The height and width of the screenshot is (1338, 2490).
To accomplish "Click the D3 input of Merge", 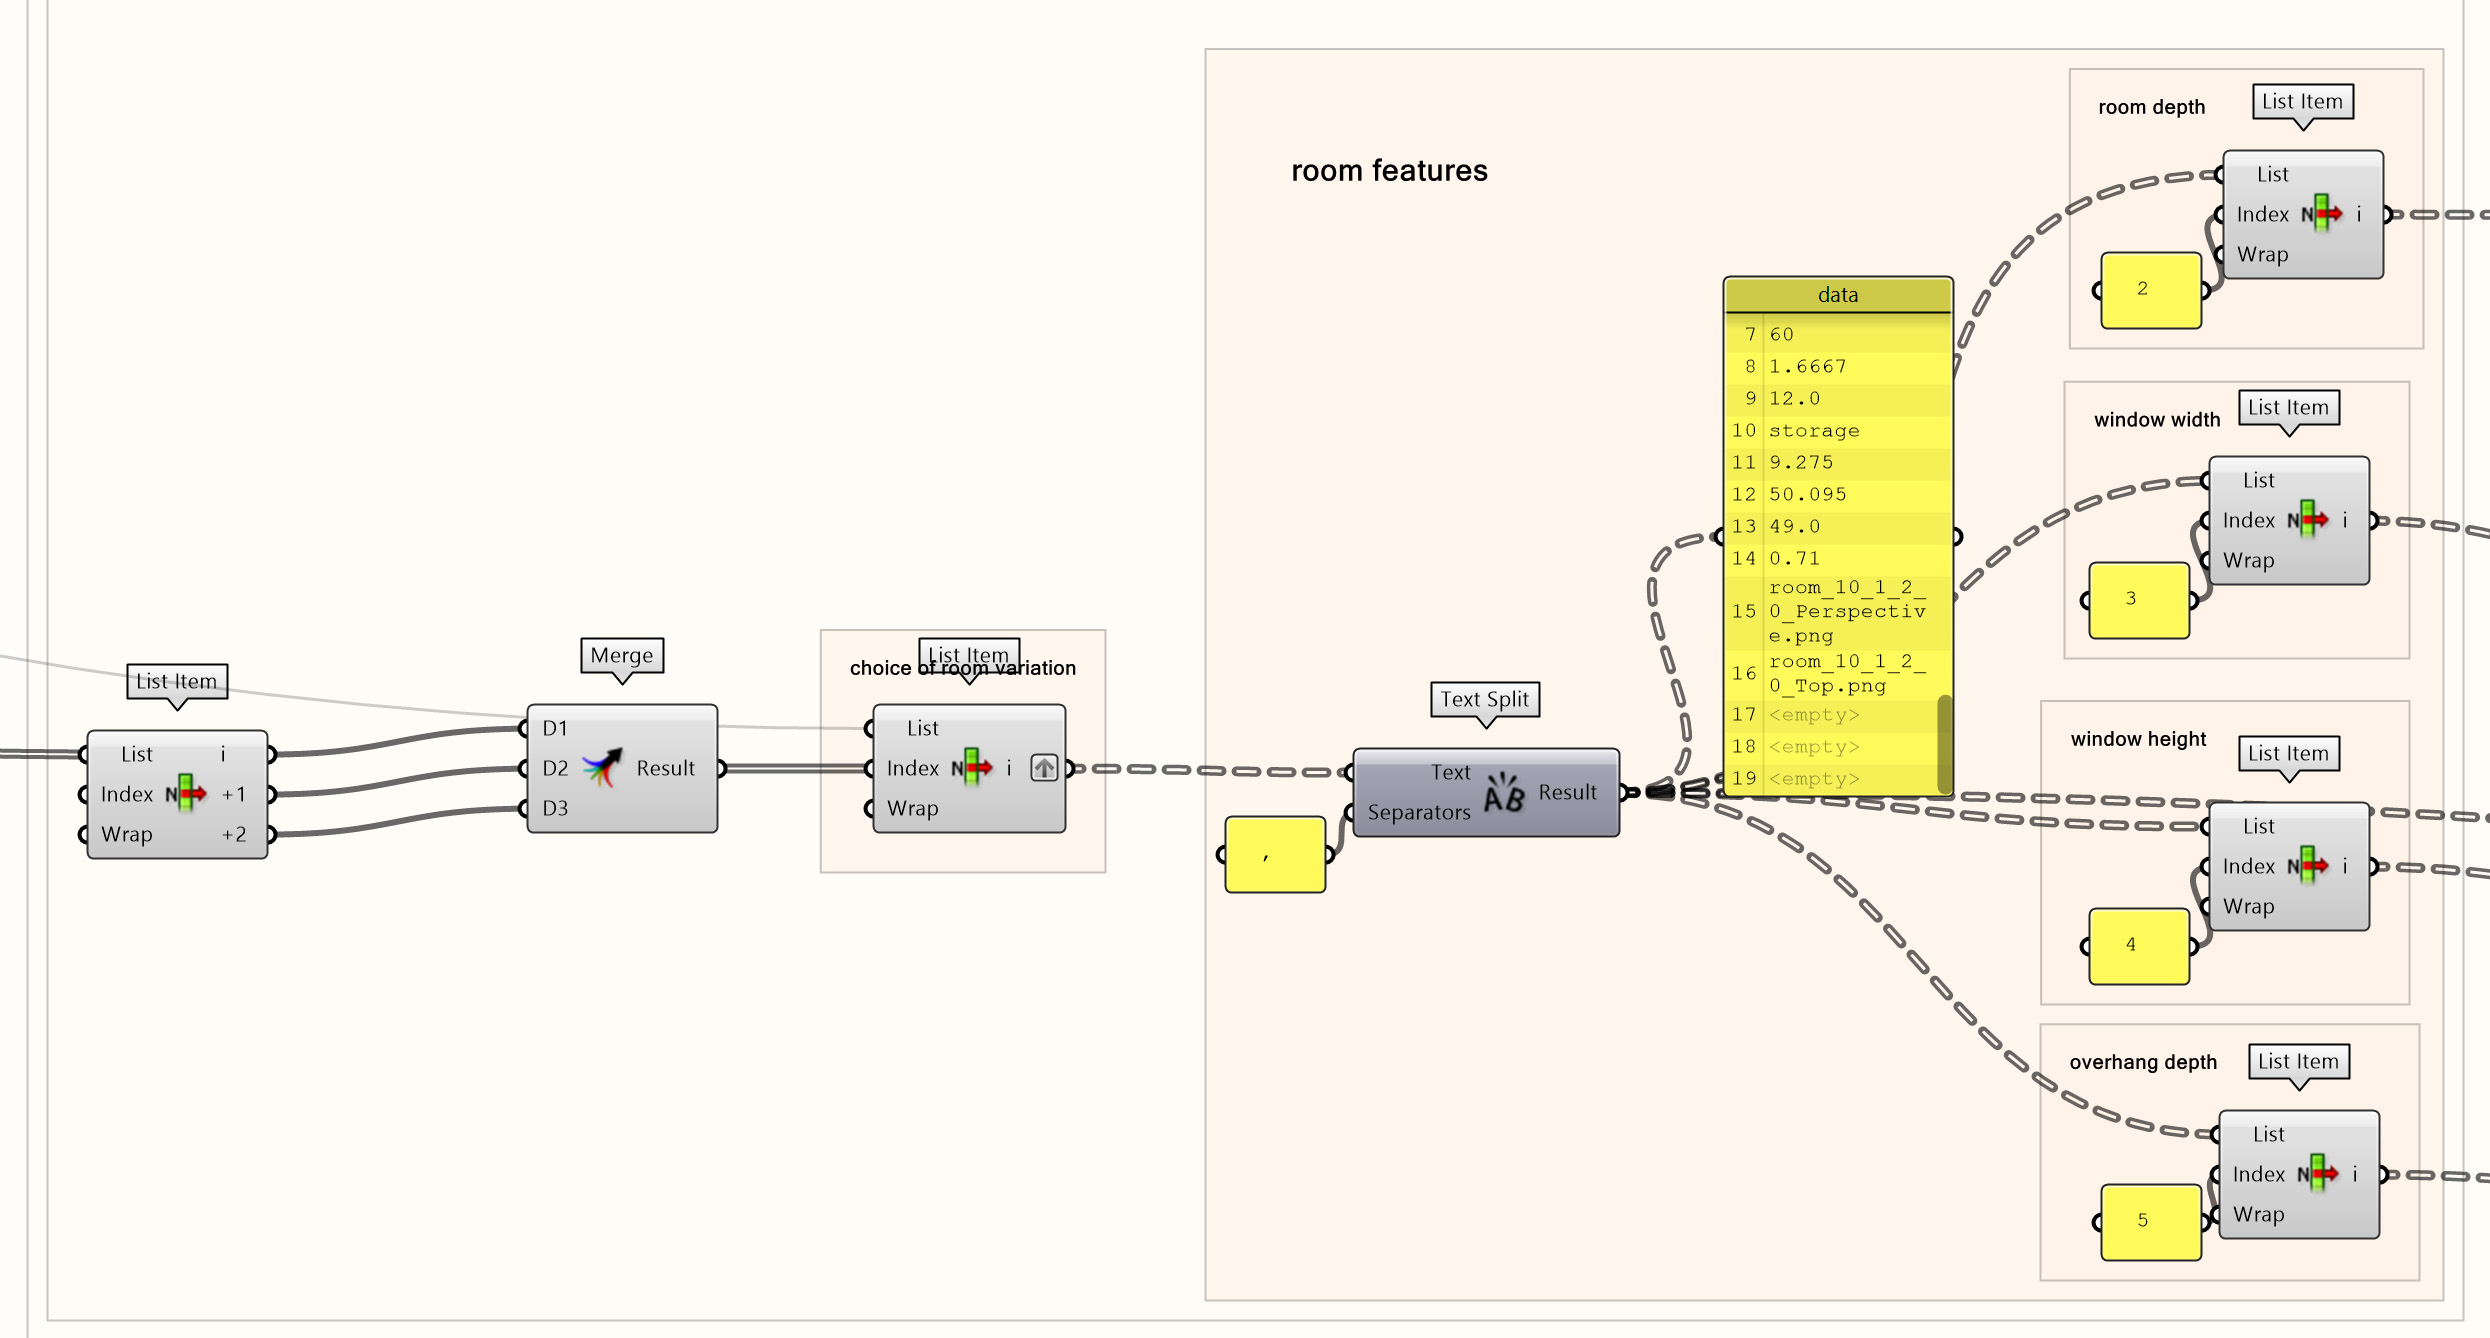I will (555, 808).
